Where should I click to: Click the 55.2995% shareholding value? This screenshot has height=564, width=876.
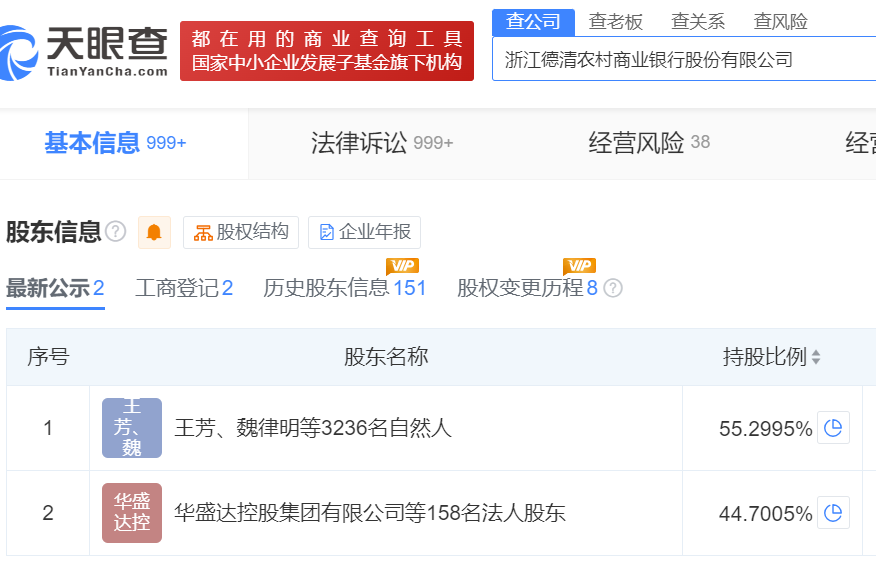coord(765,429)
